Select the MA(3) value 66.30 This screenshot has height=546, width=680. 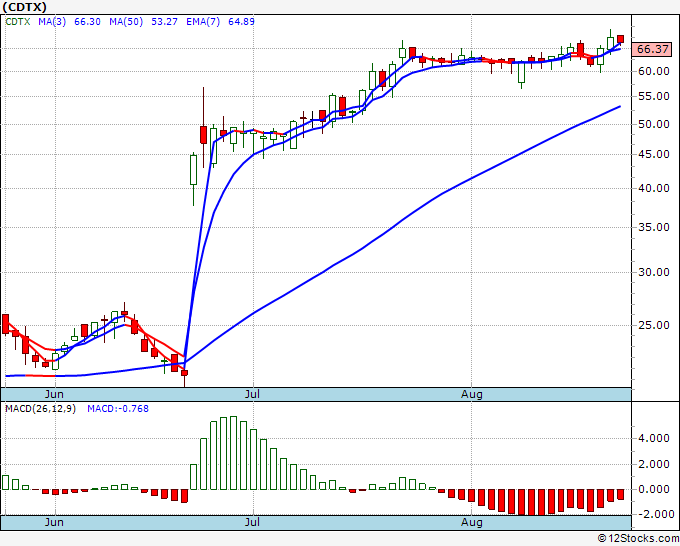[87, 21]
